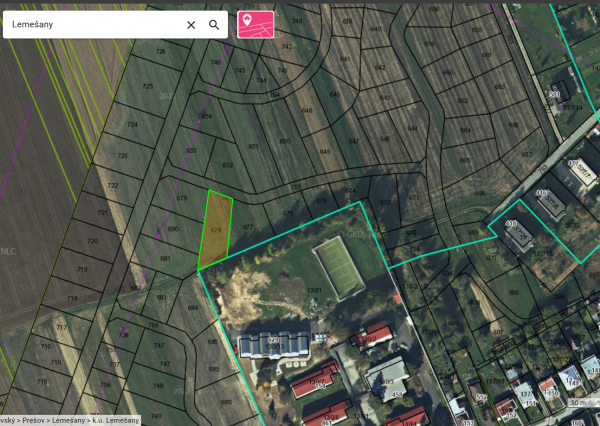The height and width of the screenshot is (426, 600).
Task: Select parcel 668 on the map
Action: click(x=479, y=193)
